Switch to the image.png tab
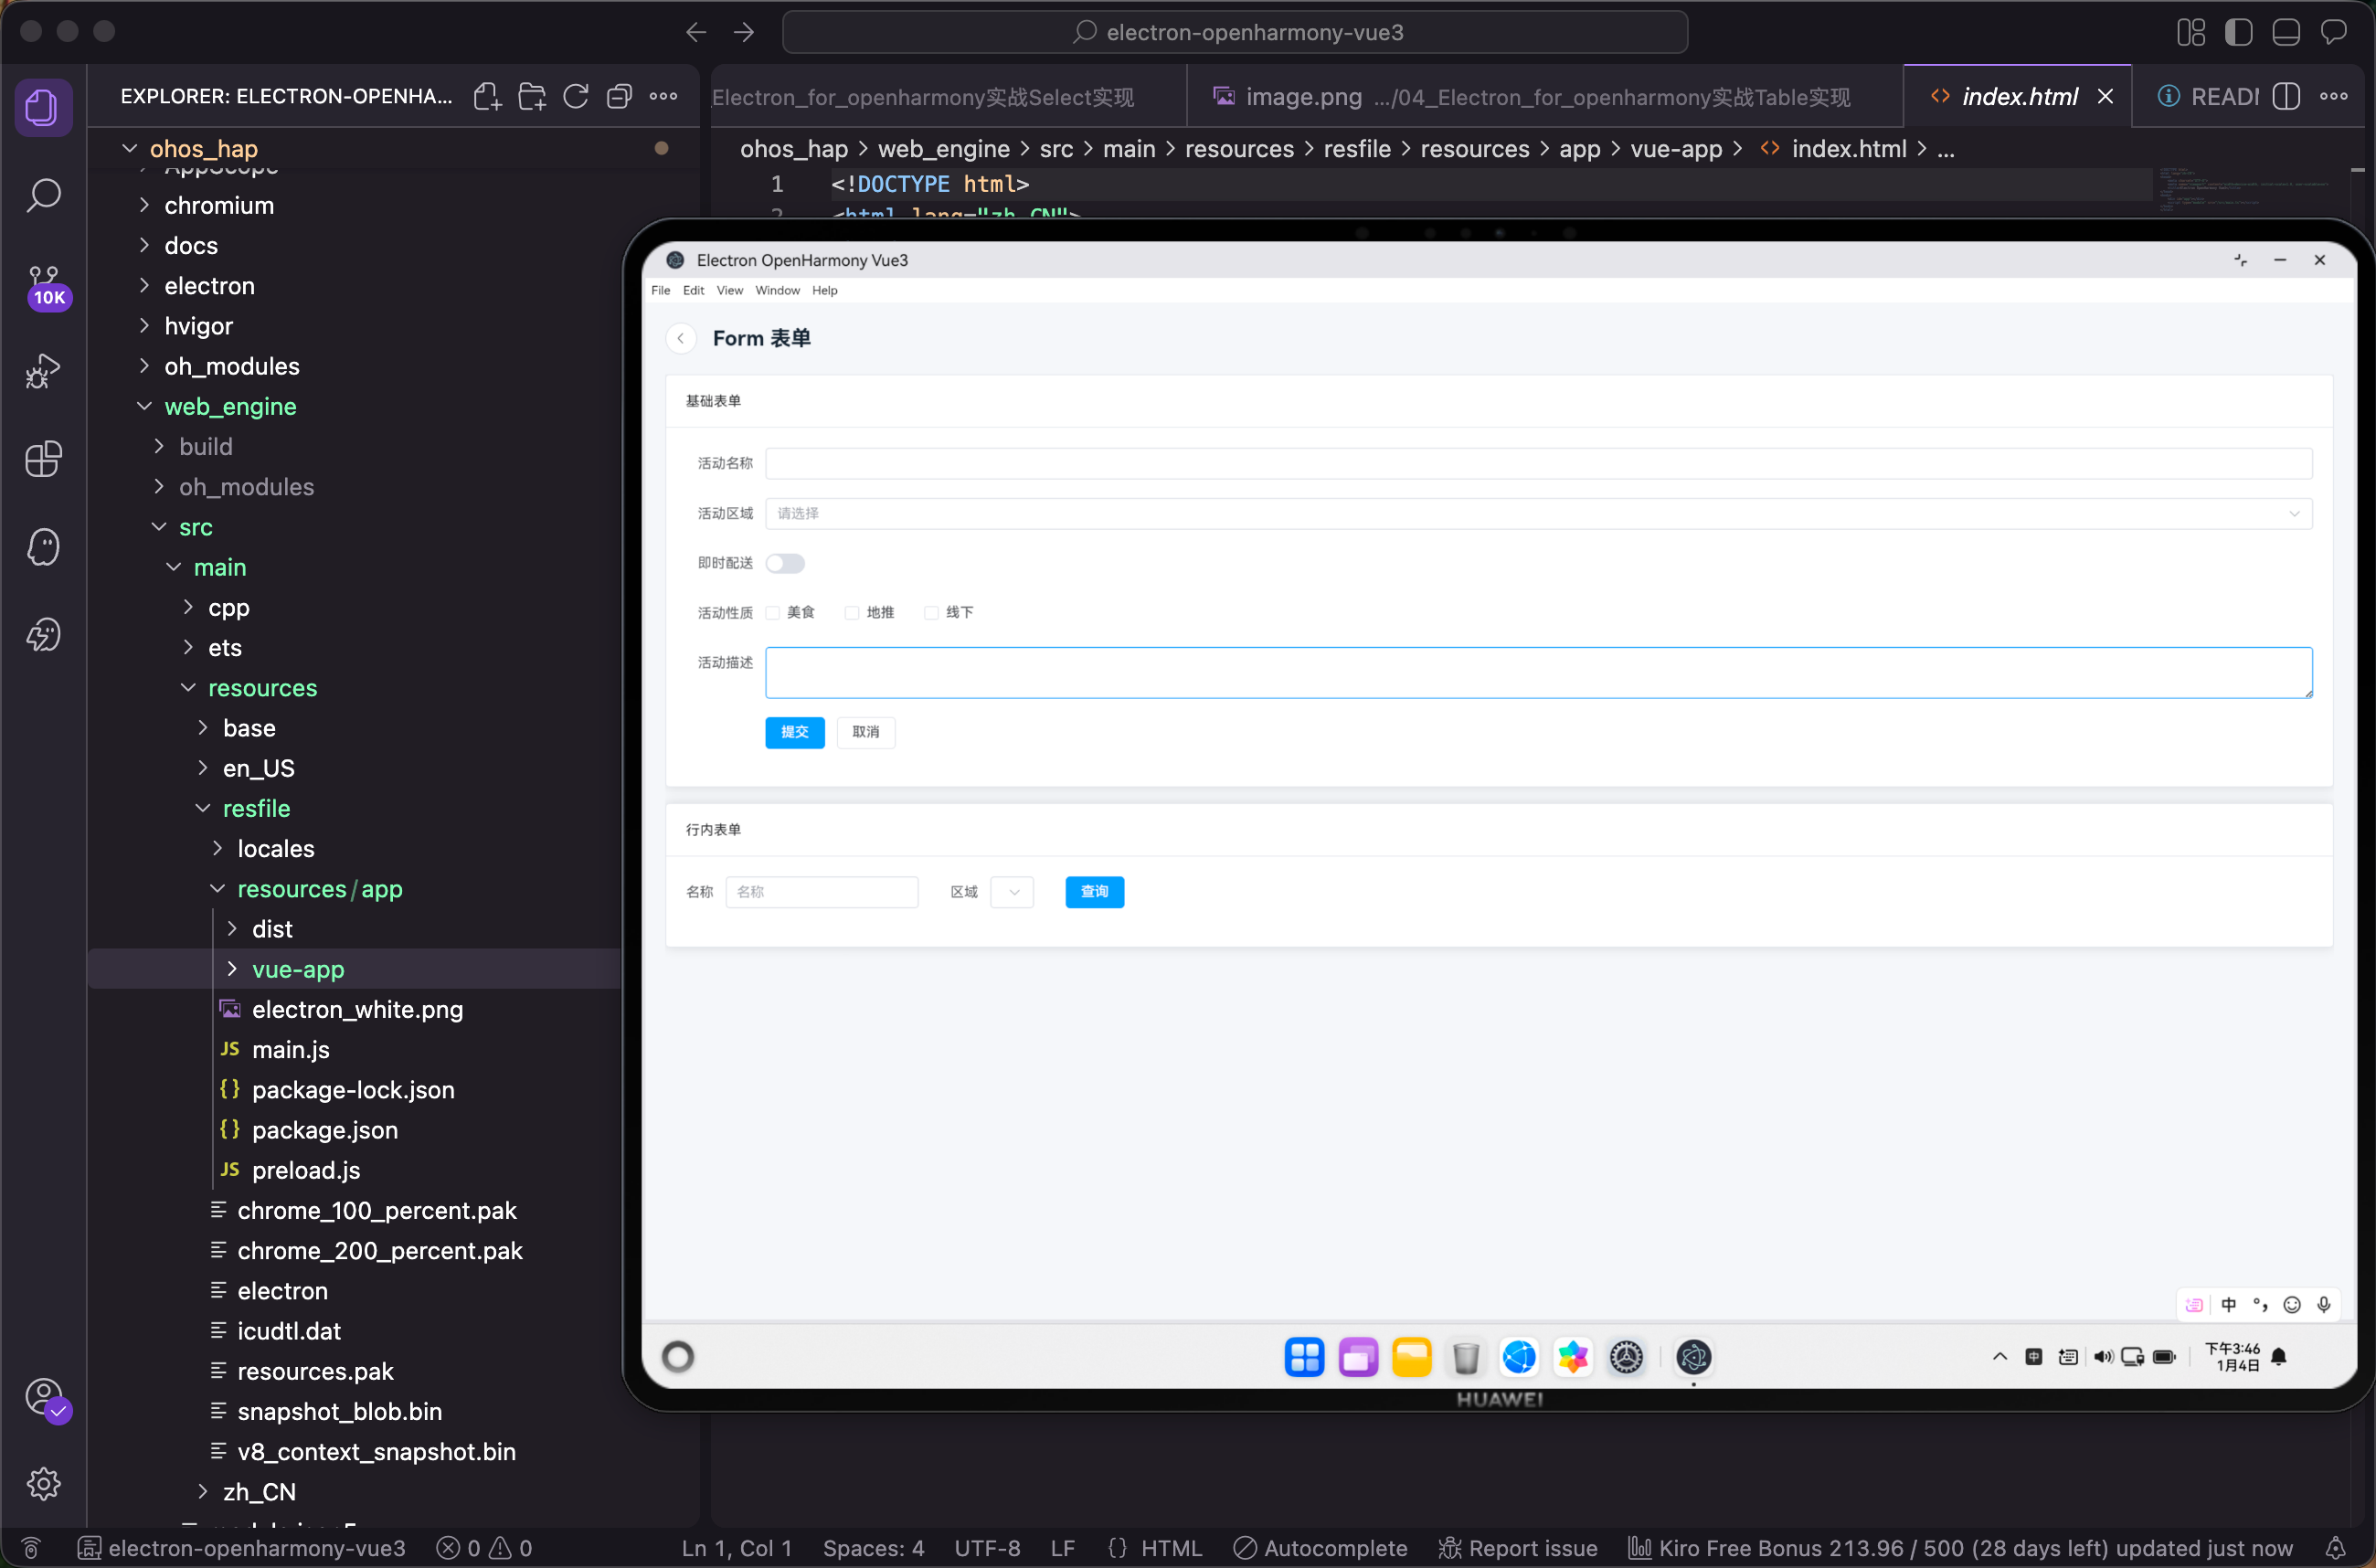Image resolution: width=2376 pixels, height=1568 pixels. tap(1303, 96)
